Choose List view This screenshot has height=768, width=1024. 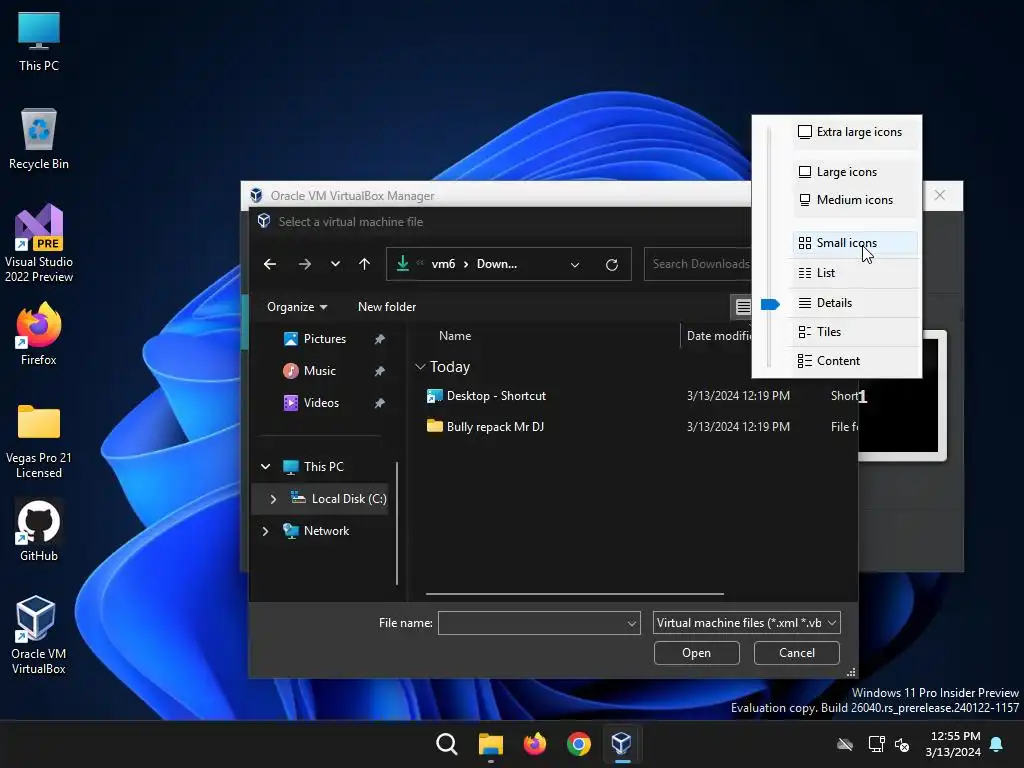pyautogui.click(x=855, y=273)
